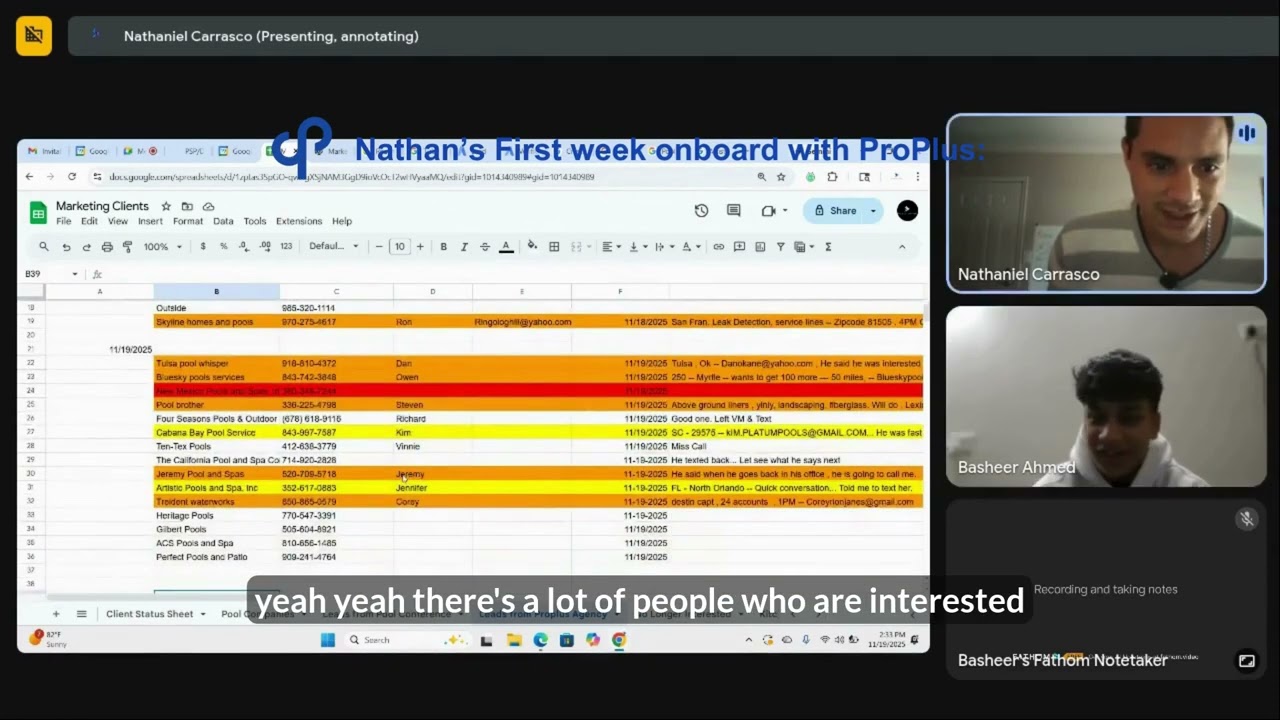Viewport: 1280px width, 720px height.
Task: Open the Extensions menu
Action: [299, 221]
